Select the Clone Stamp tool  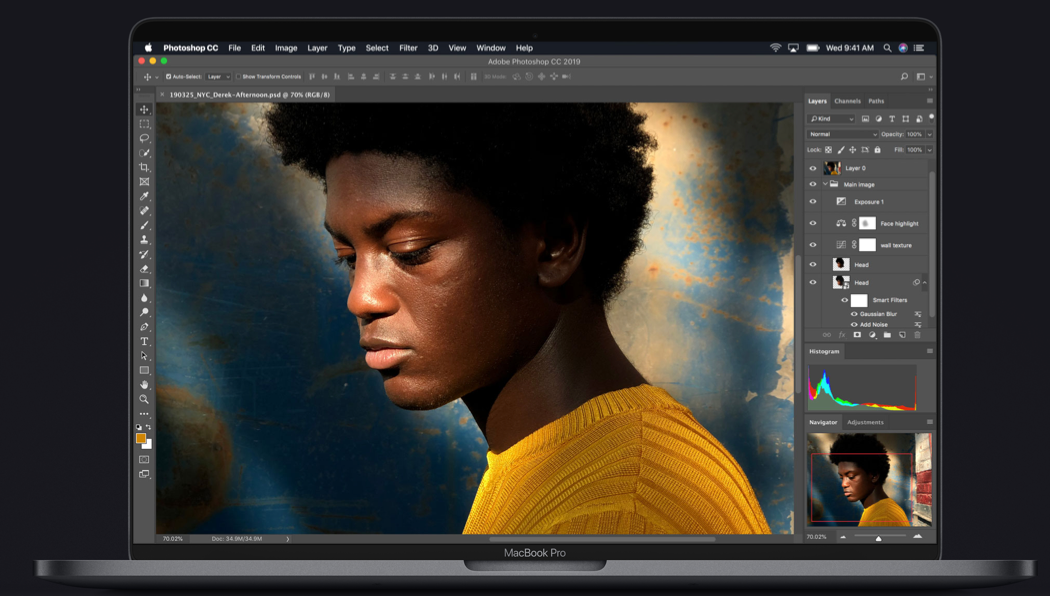[144, 239]
